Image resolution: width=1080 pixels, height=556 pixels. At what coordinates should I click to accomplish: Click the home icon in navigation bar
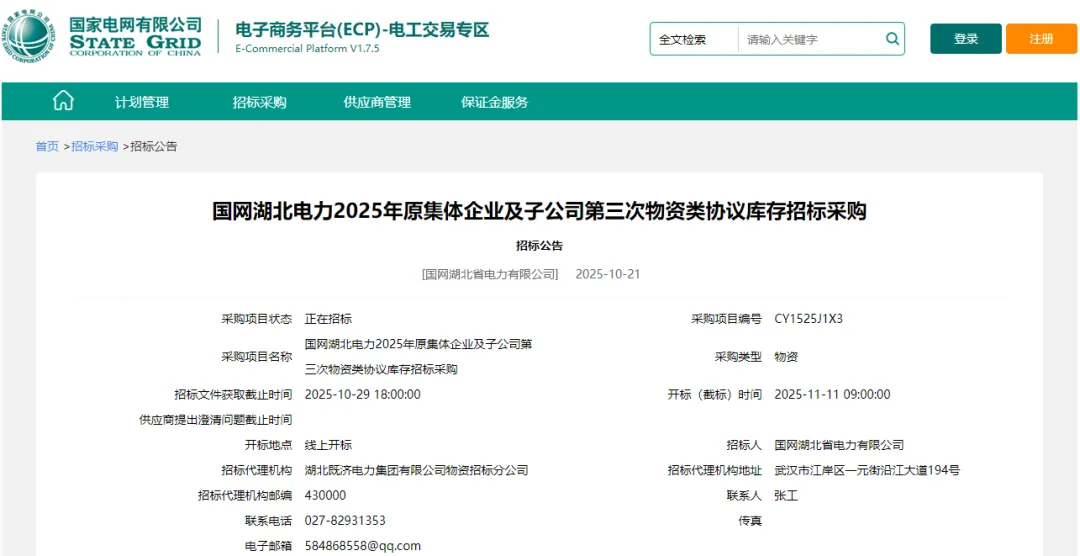tap(63, 101)
